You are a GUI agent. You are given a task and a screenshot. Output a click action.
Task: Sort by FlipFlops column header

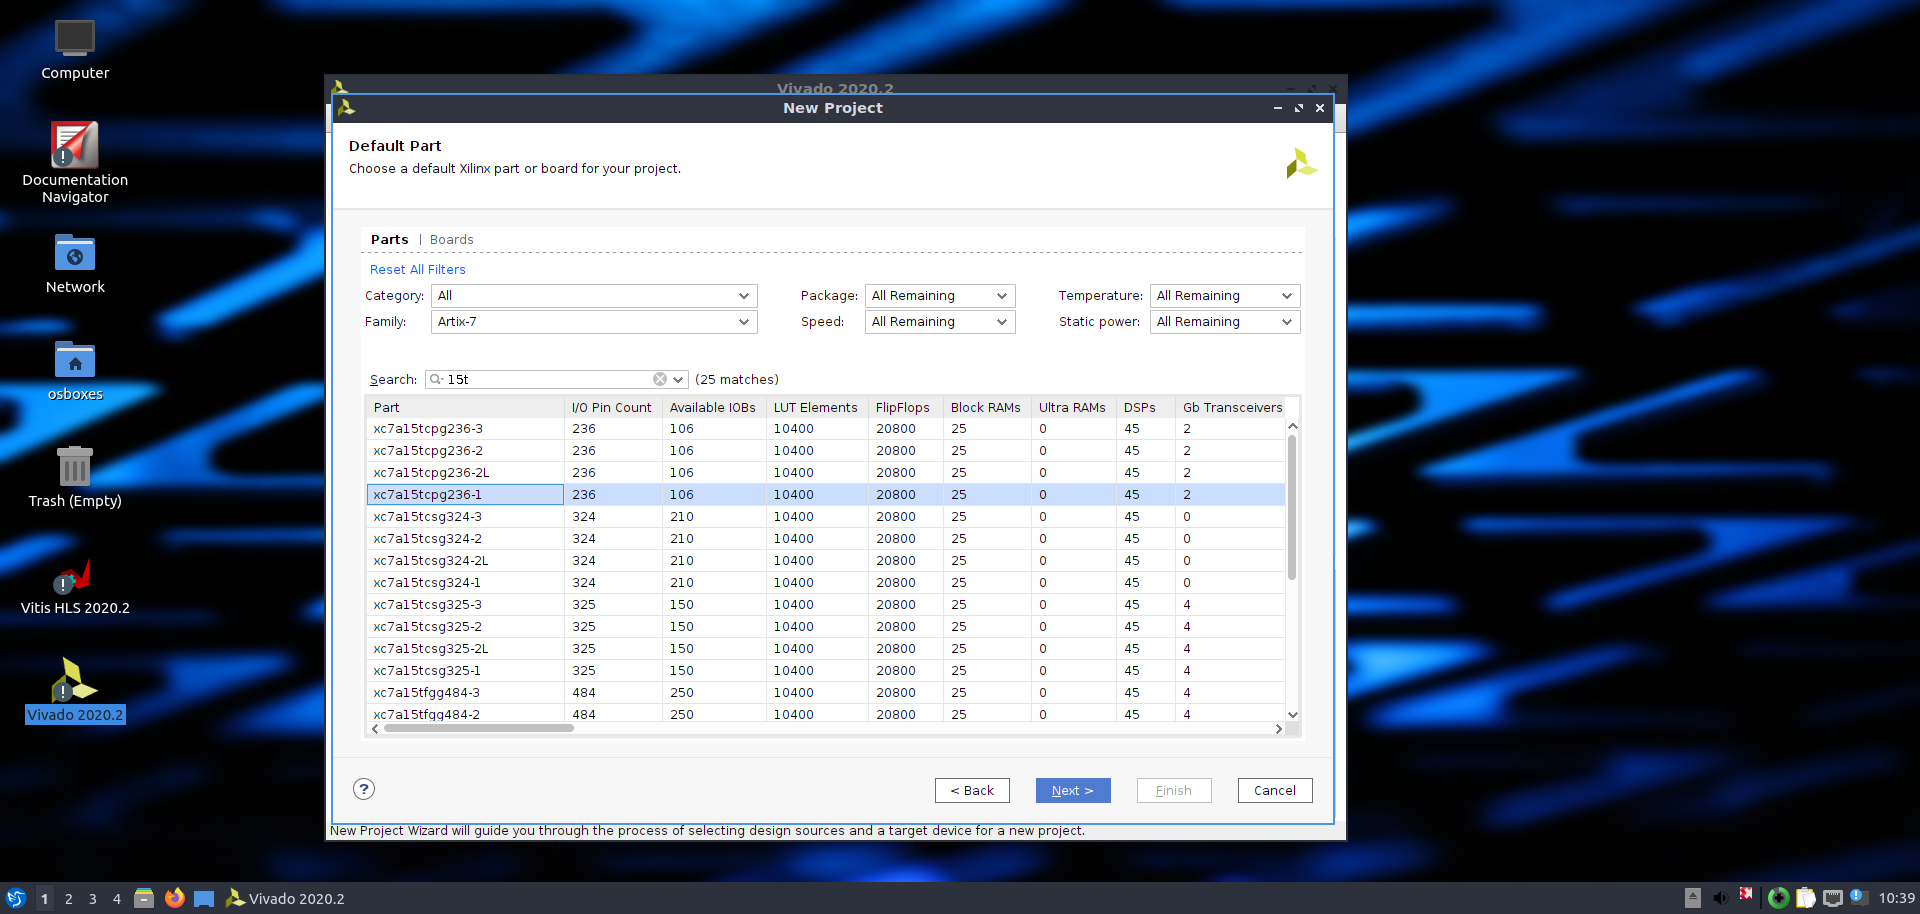click(x=904, y=407)
